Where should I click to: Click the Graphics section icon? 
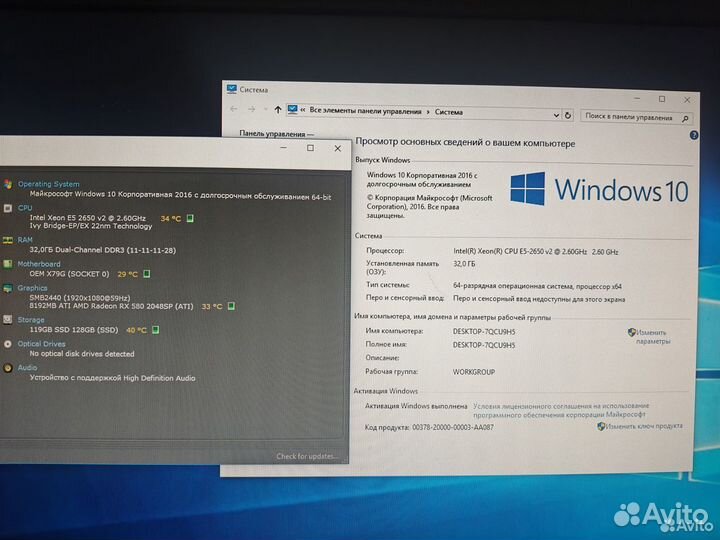8,288
